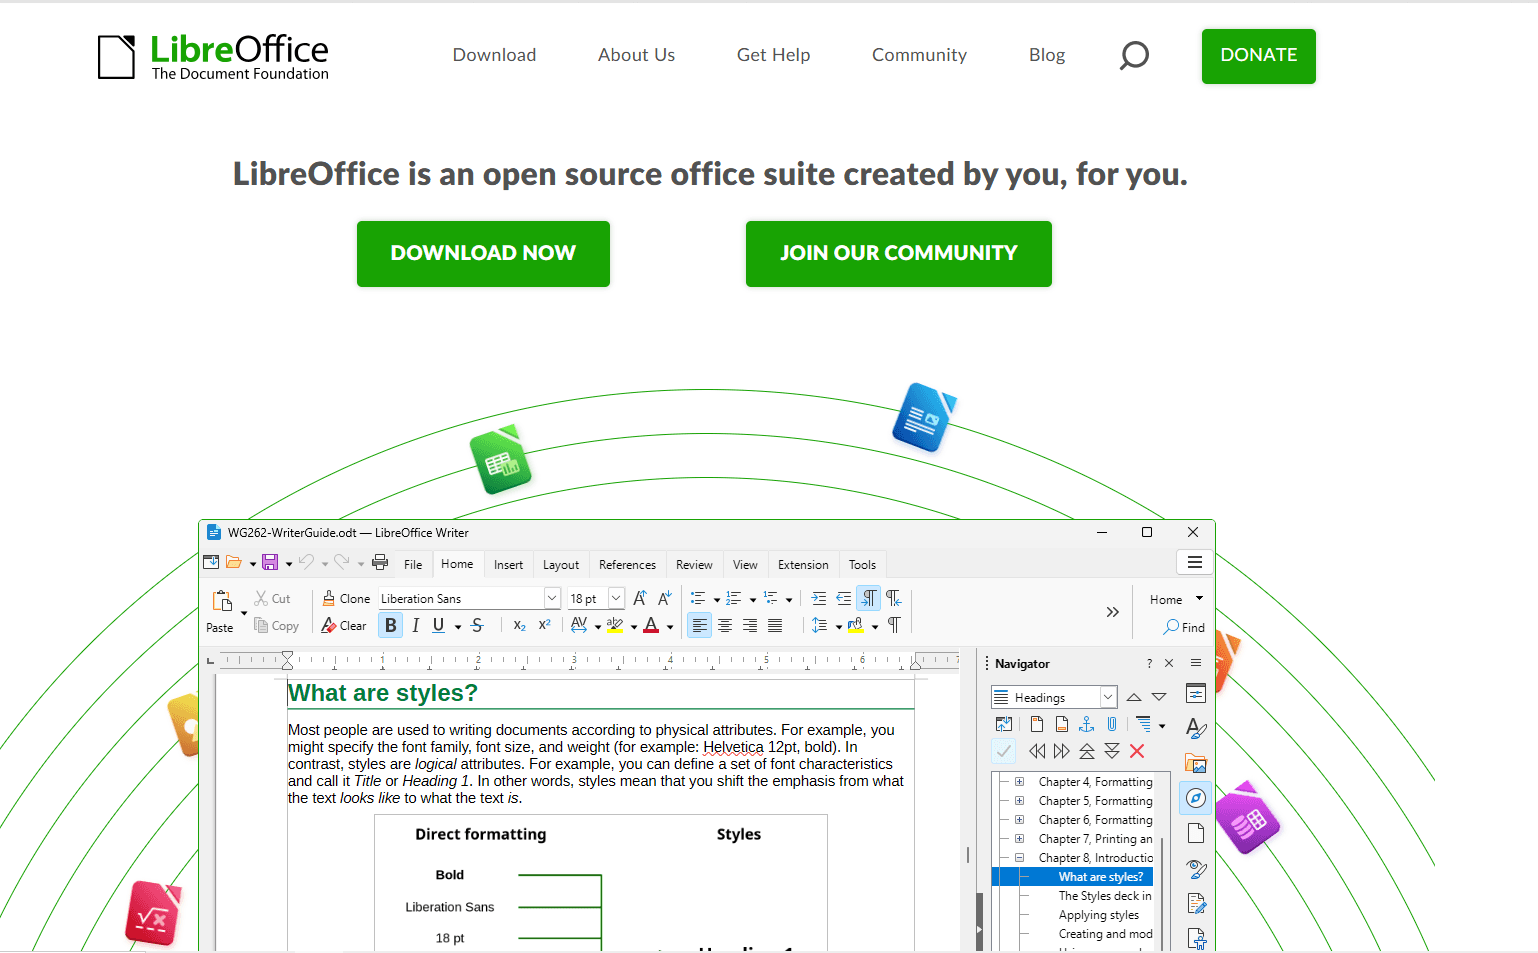The image size is (1538, 953).
Task: Click the Undo arrow icon
Action: point(306,563)
